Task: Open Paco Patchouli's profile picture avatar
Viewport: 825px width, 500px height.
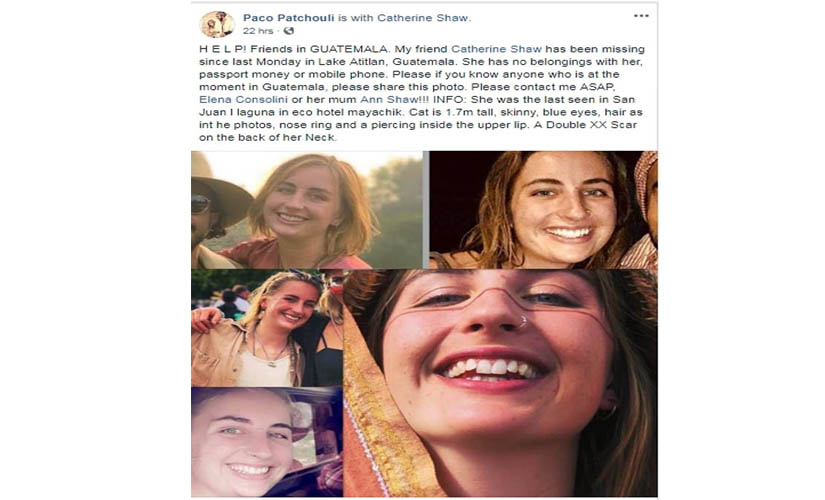Action: click(x=217, y=24)
